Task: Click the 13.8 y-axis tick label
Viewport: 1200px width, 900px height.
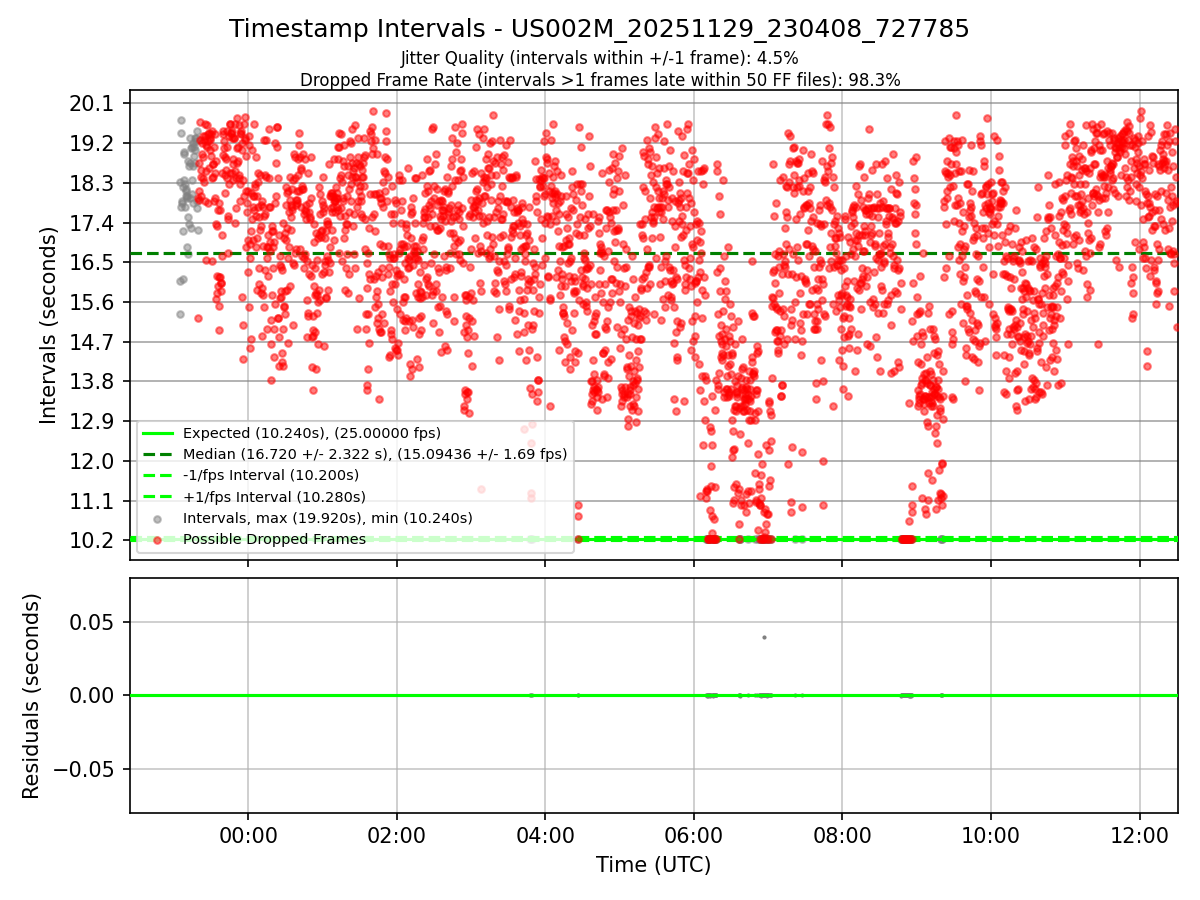Action: click(93, 382)
